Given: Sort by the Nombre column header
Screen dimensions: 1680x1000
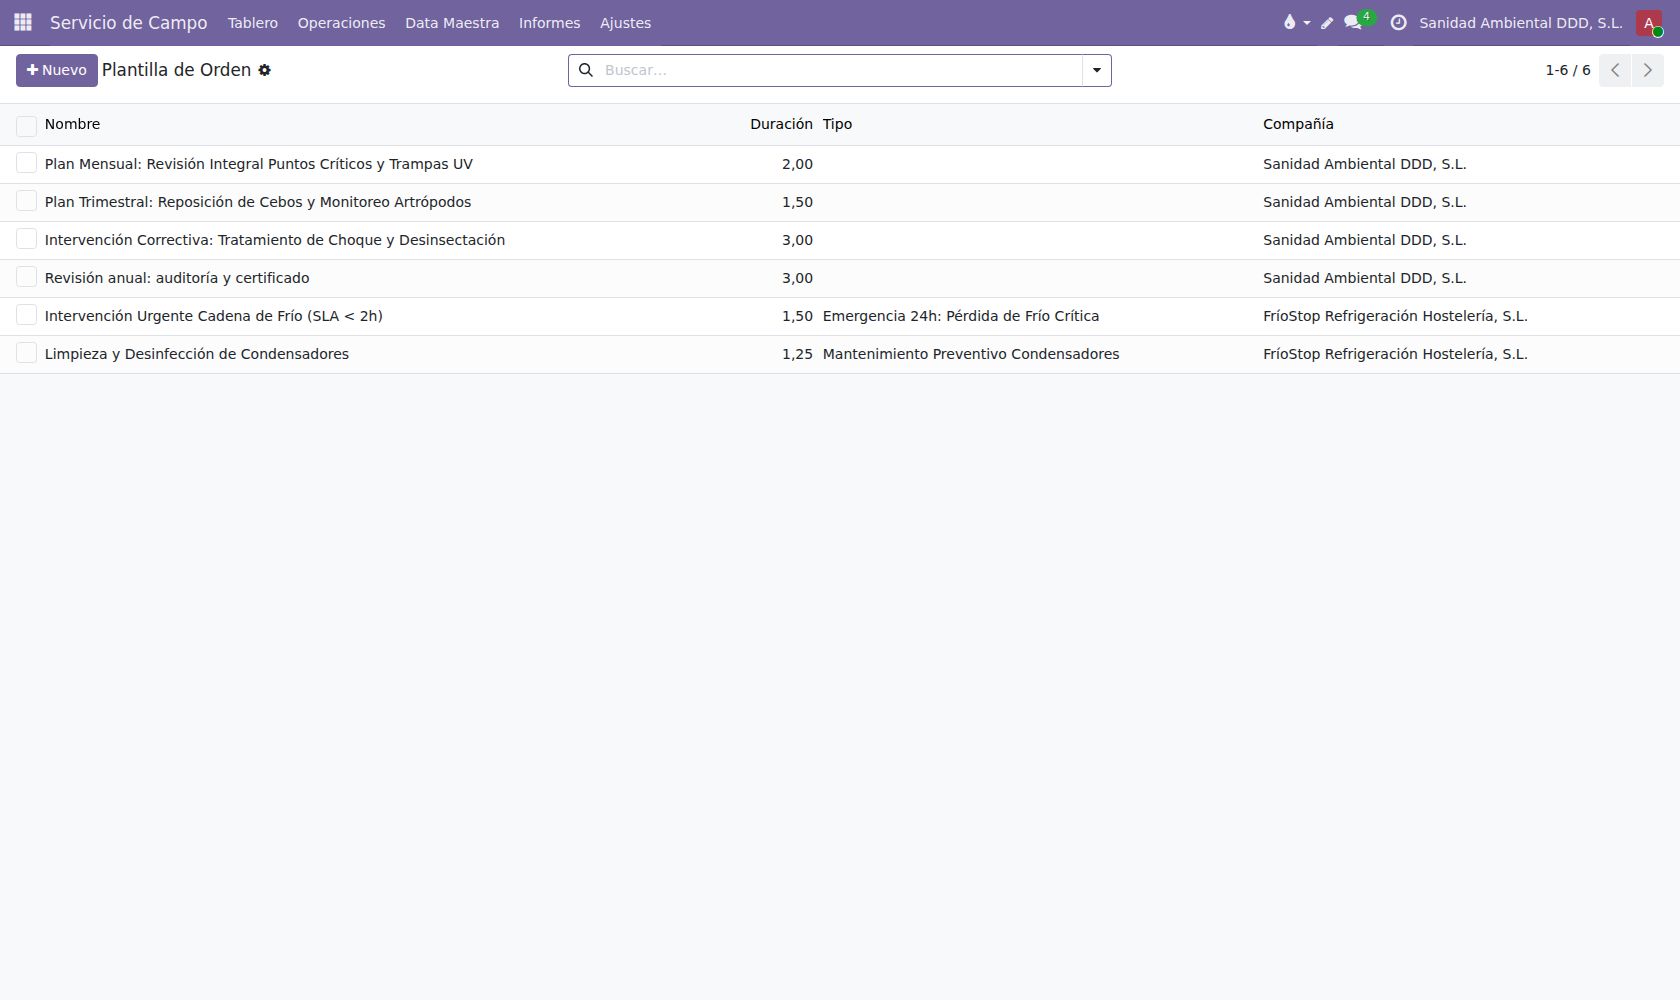Looking at the screenshot, I should tap(72, 124).
